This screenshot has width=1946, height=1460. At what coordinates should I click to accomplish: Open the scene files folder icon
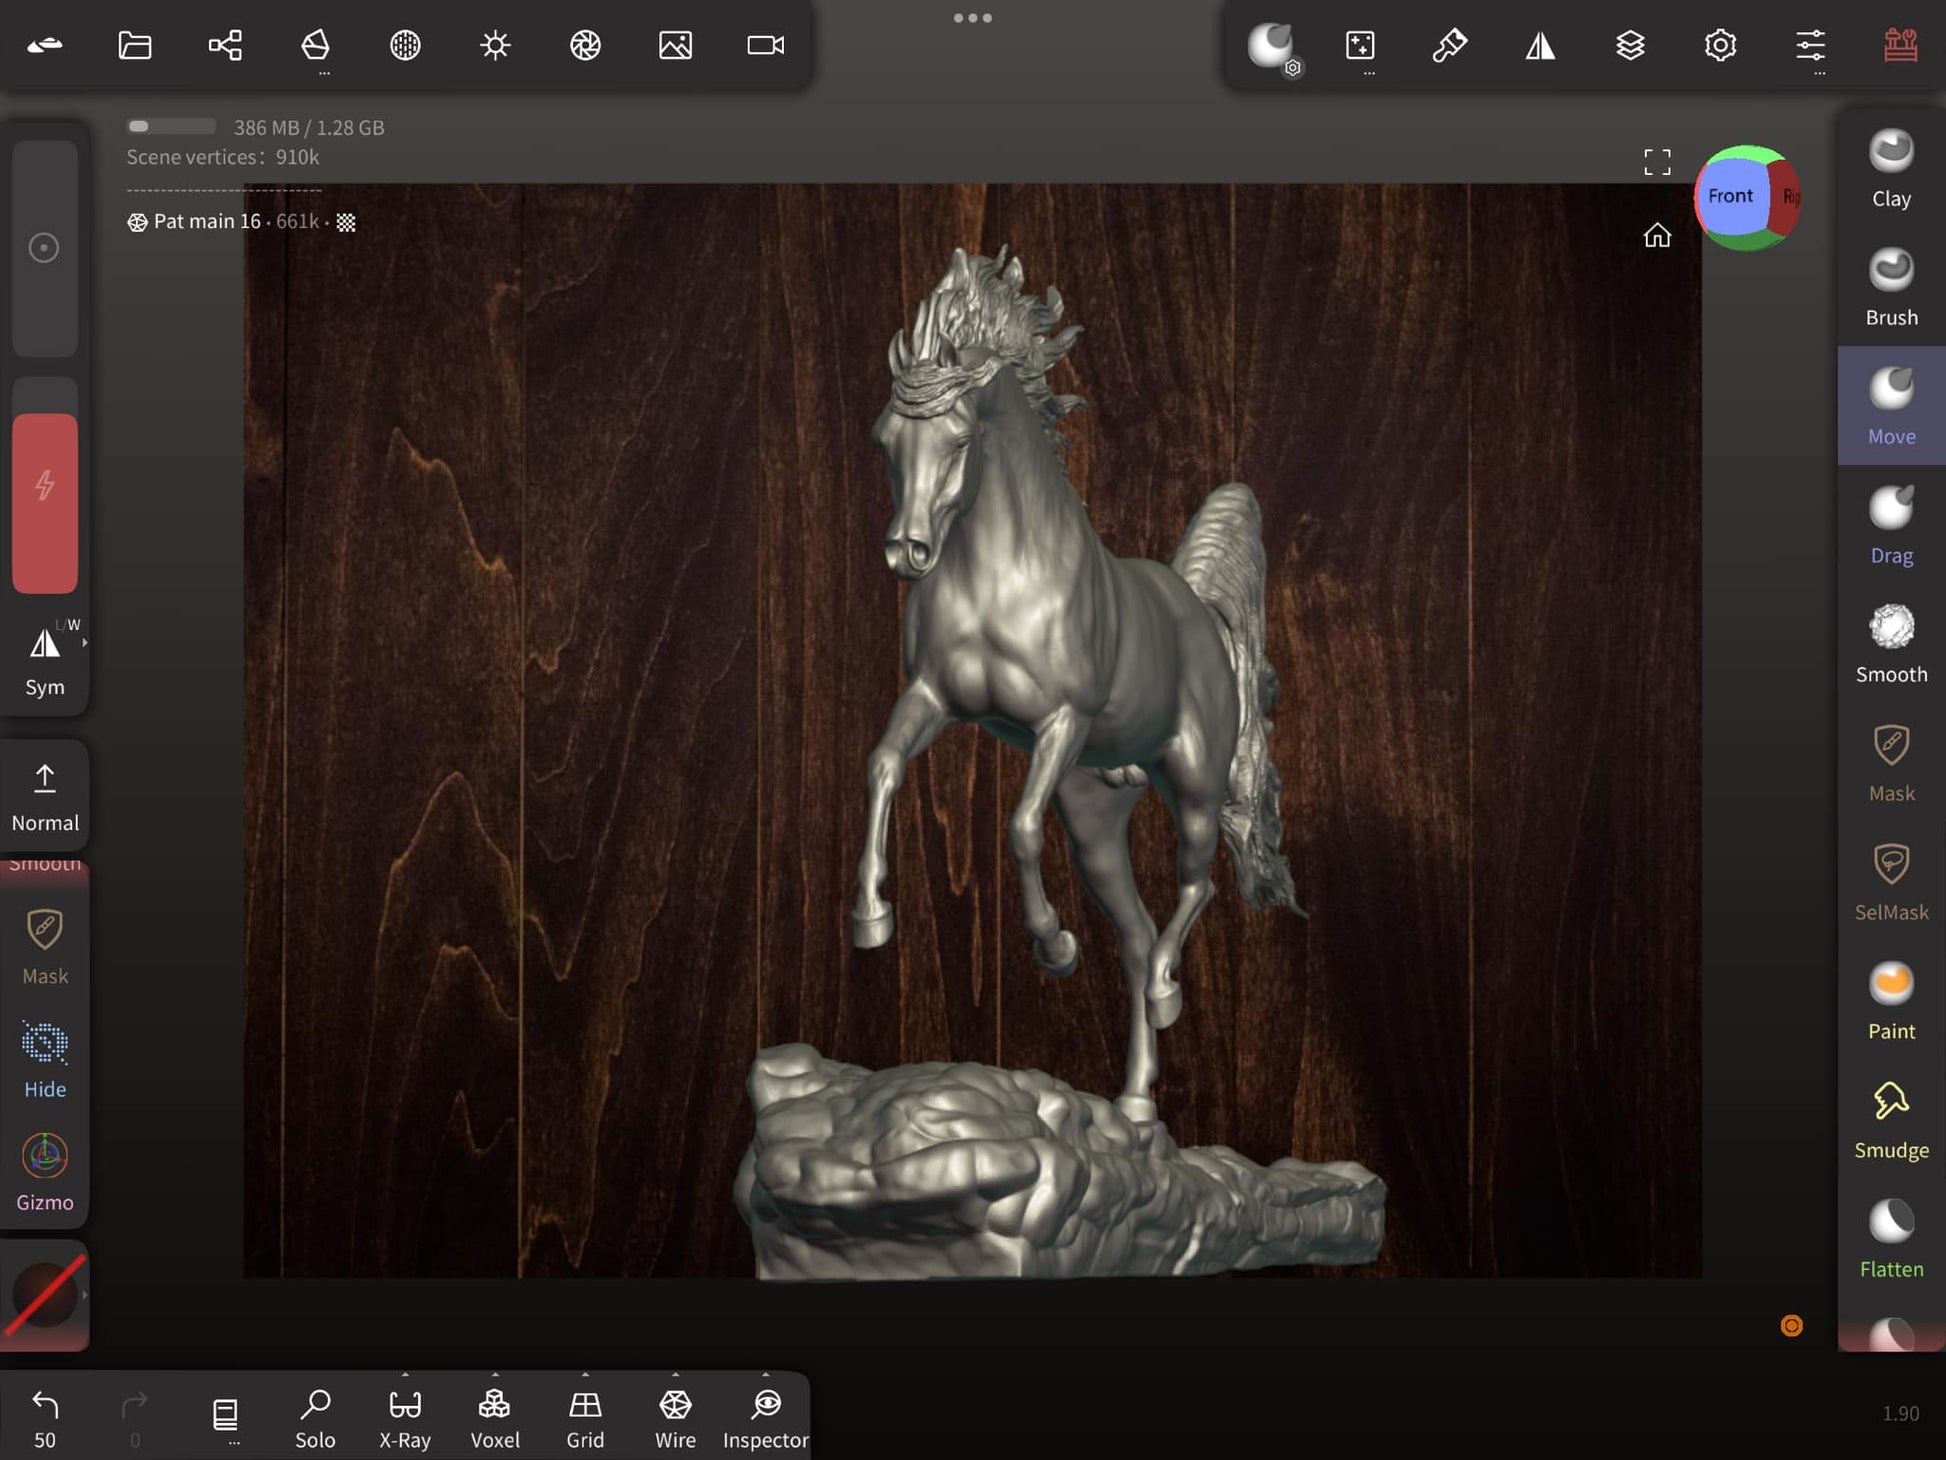tap(135, 45)
